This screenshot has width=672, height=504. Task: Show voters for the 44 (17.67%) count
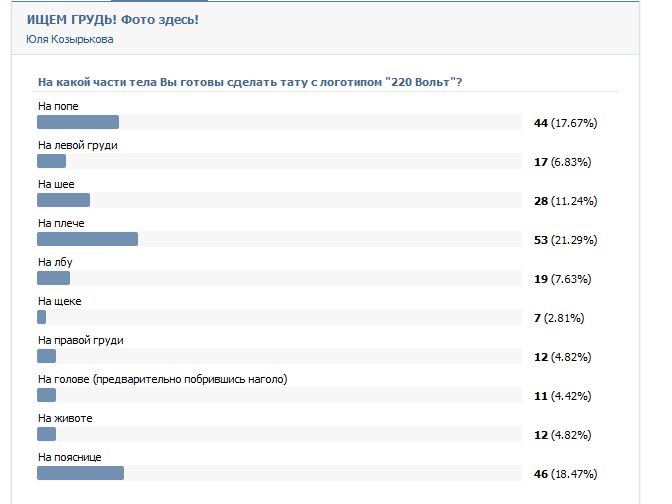(x=565, y=123)
